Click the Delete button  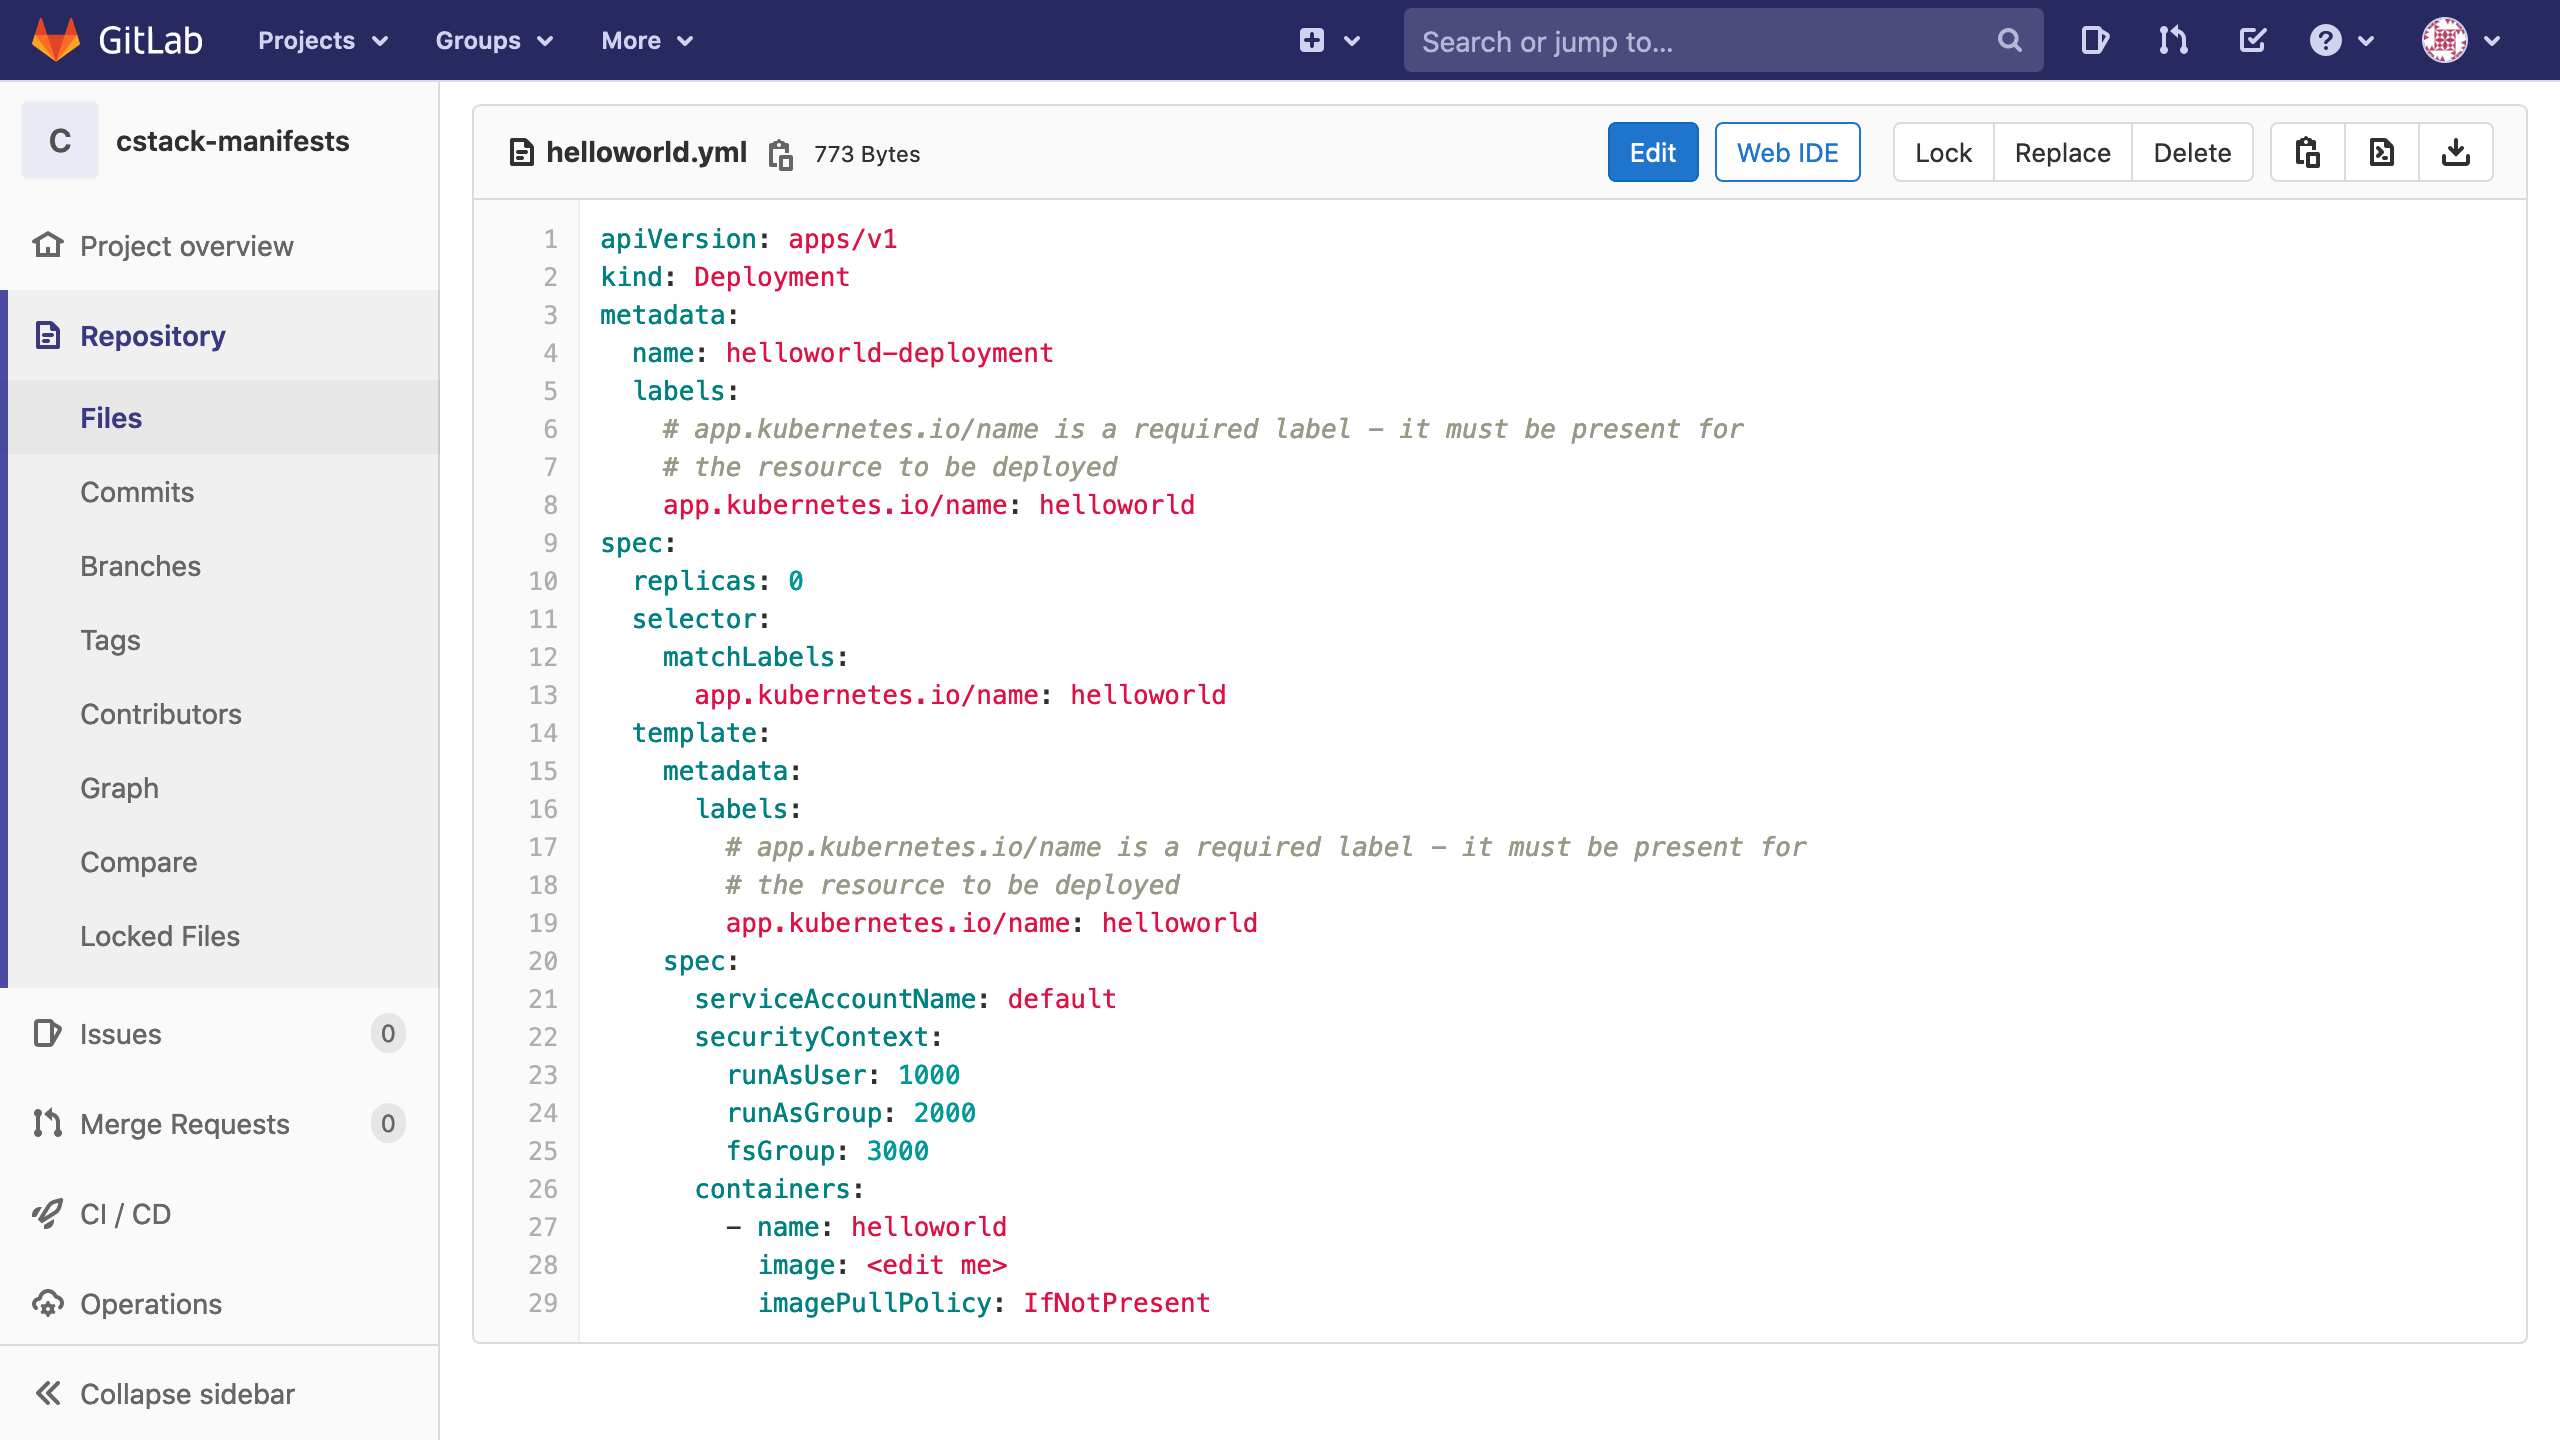pos(2192,152)
